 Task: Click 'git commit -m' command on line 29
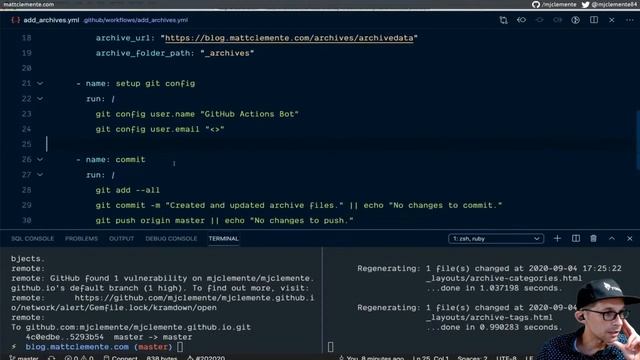[128, 205]
